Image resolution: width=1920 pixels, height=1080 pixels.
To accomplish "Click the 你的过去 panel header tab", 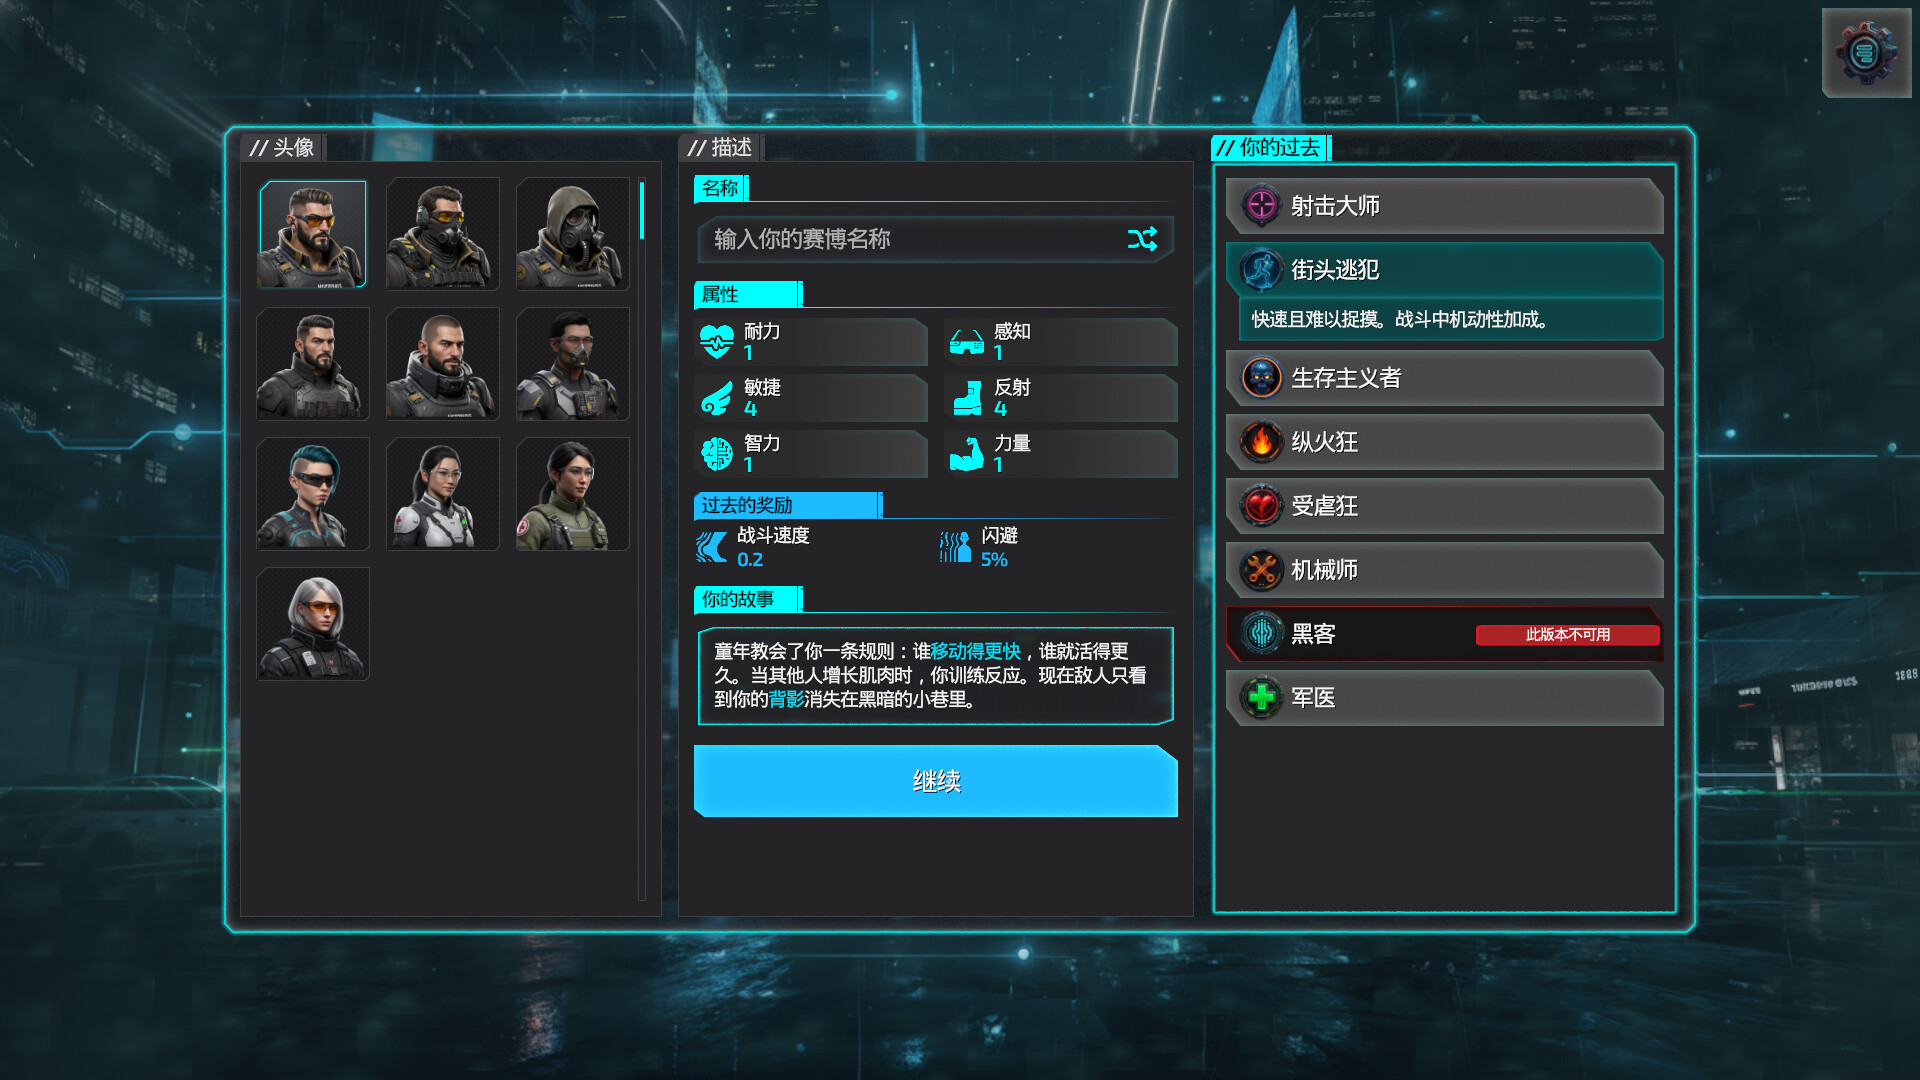I will pyautogui.click(x=1271, y=148).
